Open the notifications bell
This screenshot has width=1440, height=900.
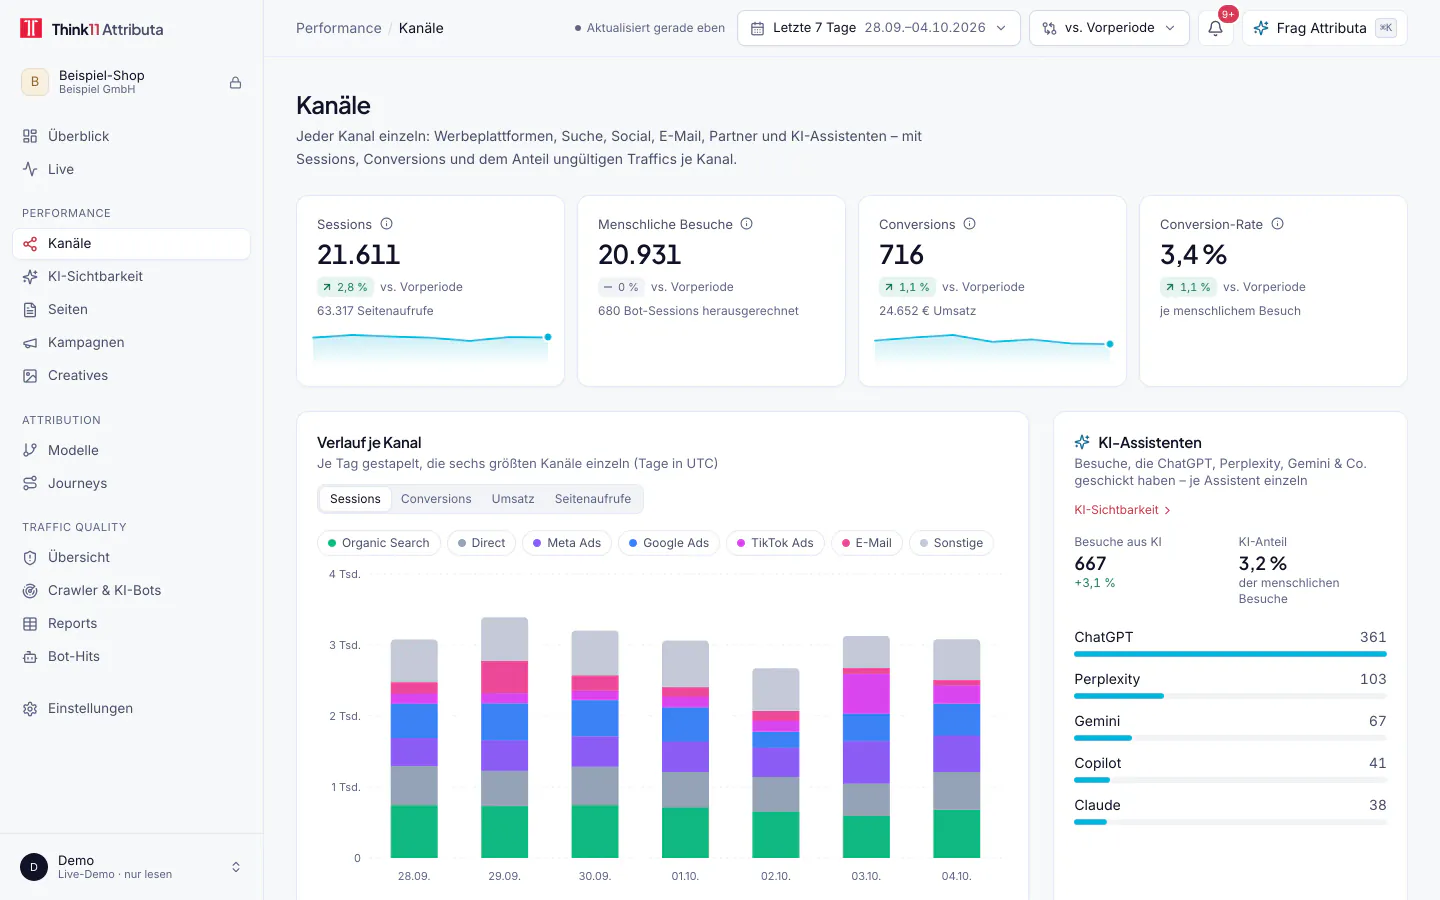(x=1215, y=28)
